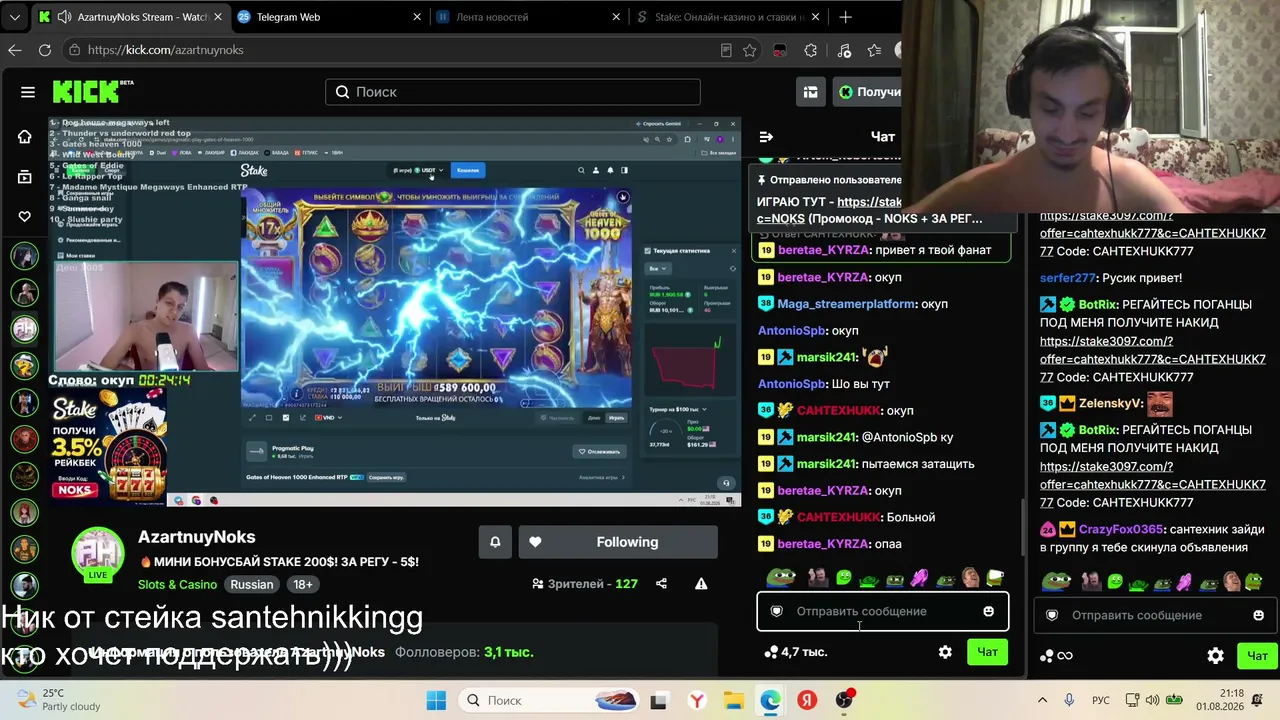Open the Maga_streamerplatform user profile
This screenshot has height=720, width=1280.
(846, 304)
